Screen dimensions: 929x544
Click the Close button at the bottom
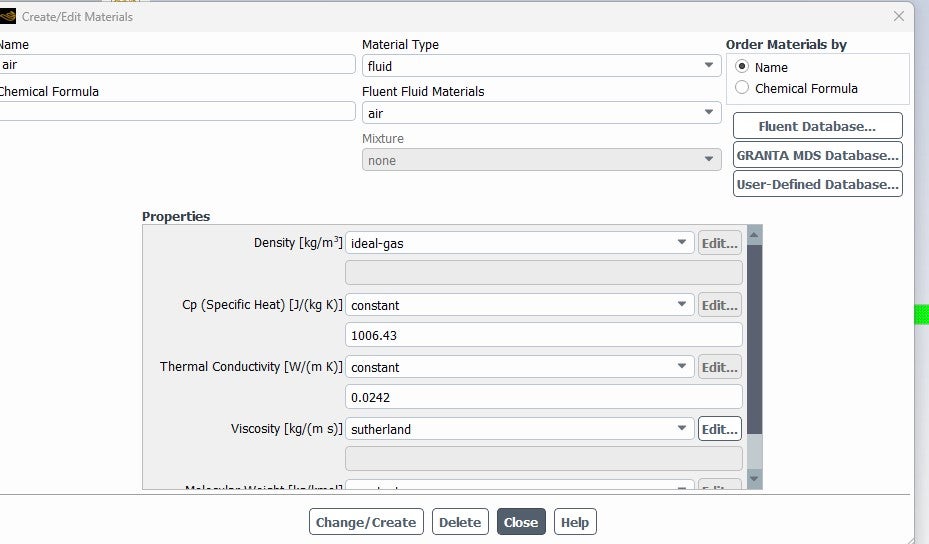pyautogui.click(x=521, y=522)
